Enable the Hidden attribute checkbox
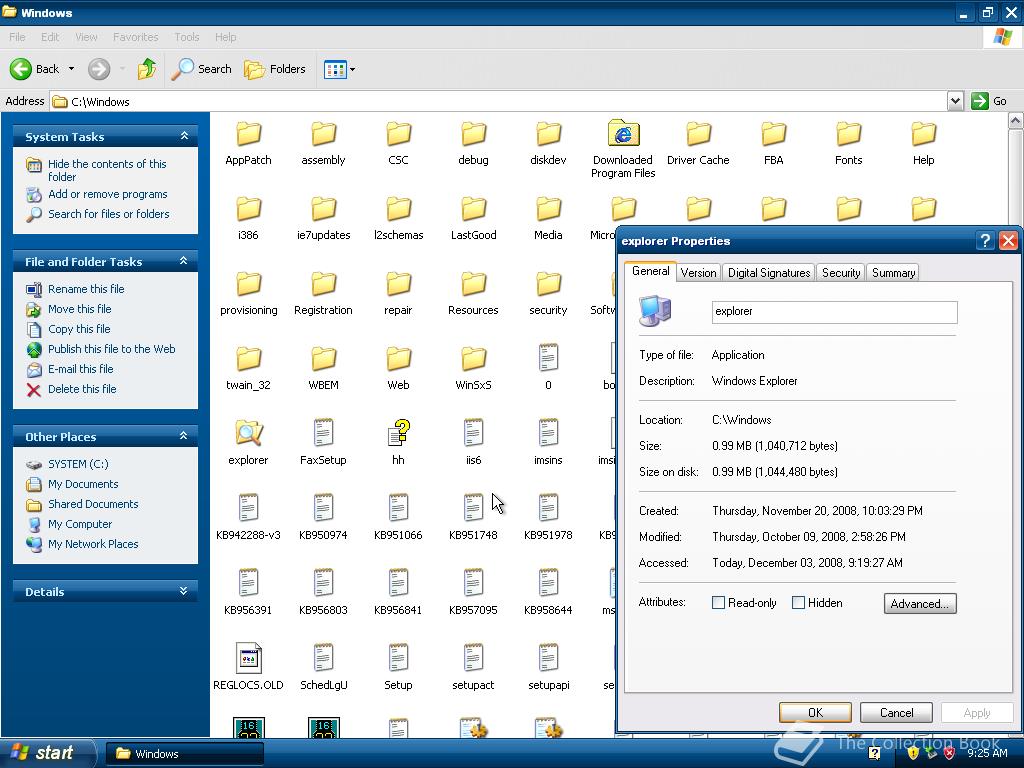The width and height of the screenshot is (1024, 768). click(798, 603)
